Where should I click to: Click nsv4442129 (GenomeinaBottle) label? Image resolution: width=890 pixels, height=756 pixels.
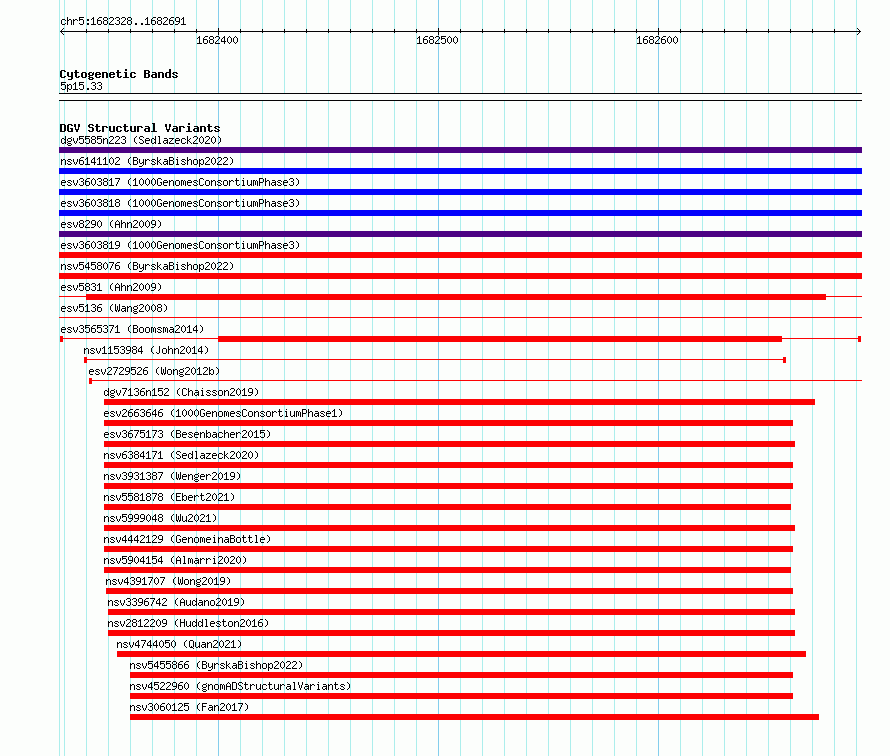coord(187,539)
